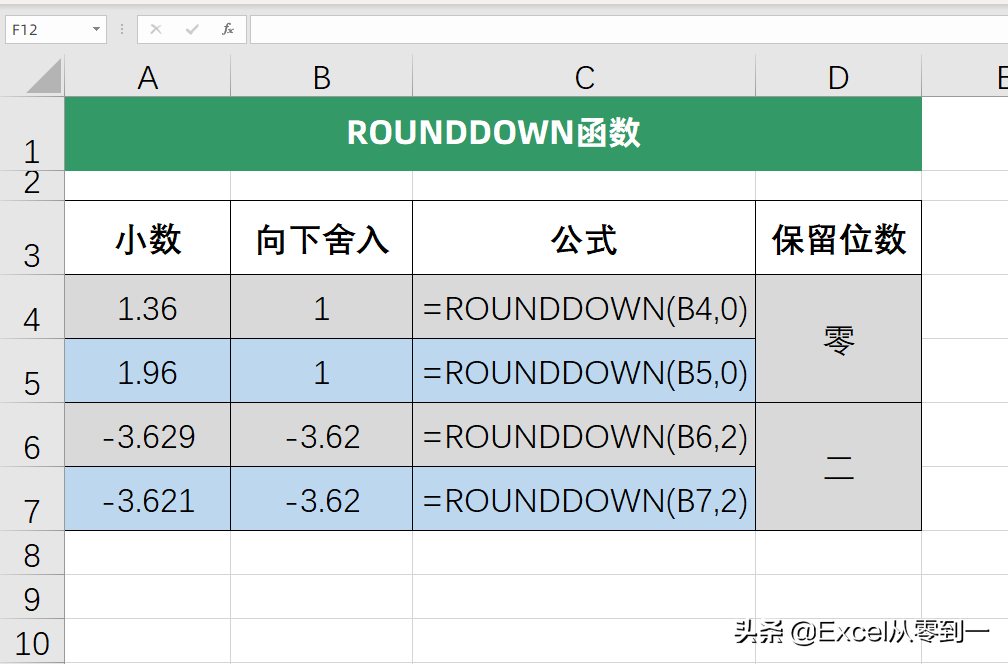This screenshot has height=664, width=1008.
Task: Select row 2 header
Action: [32, 185]
